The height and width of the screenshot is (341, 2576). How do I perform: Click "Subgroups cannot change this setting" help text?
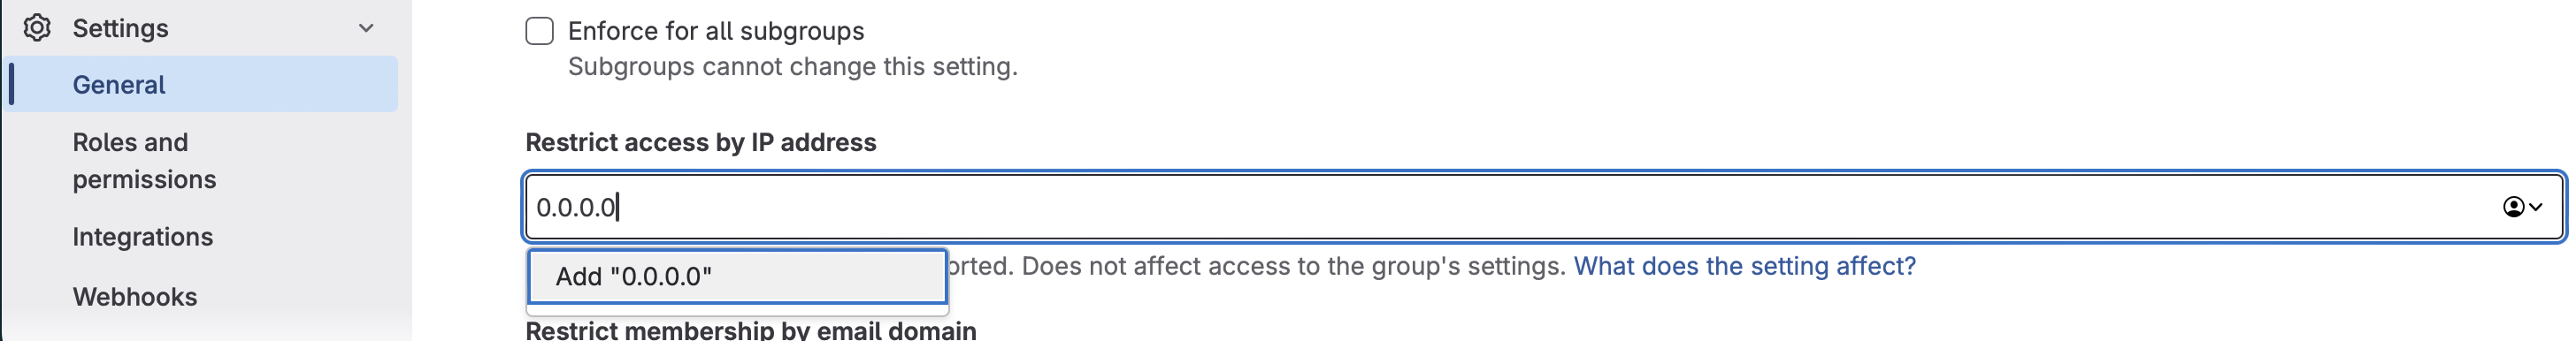(793, 67)
